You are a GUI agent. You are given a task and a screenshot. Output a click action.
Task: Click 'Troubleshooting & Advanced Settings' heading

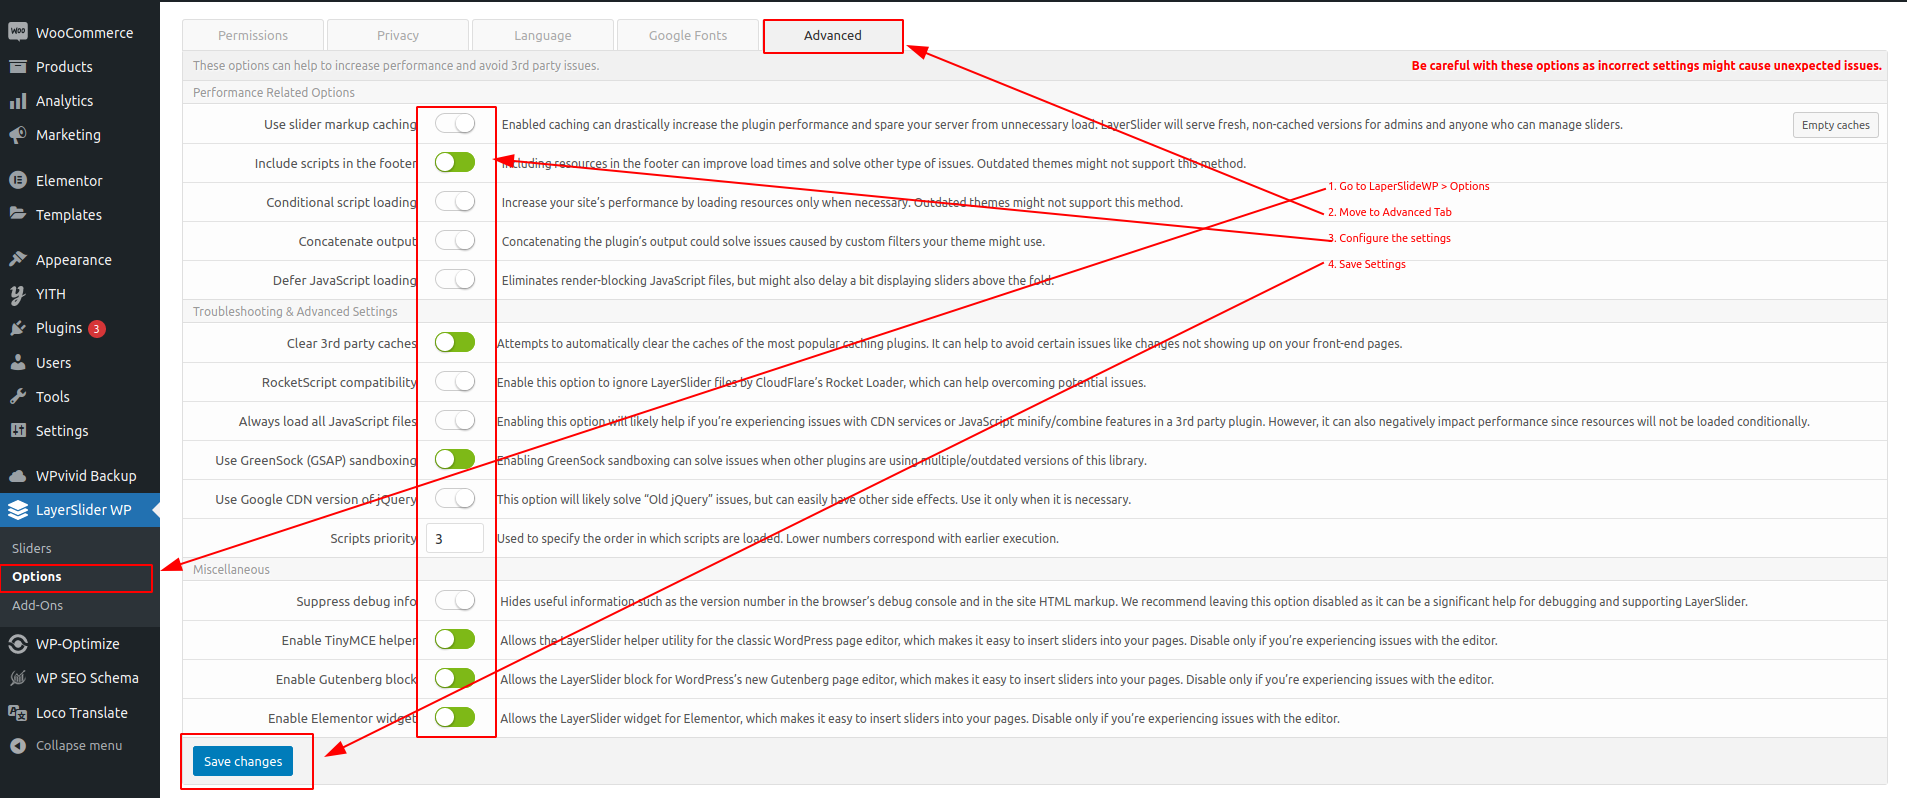(x=295, y=311)
